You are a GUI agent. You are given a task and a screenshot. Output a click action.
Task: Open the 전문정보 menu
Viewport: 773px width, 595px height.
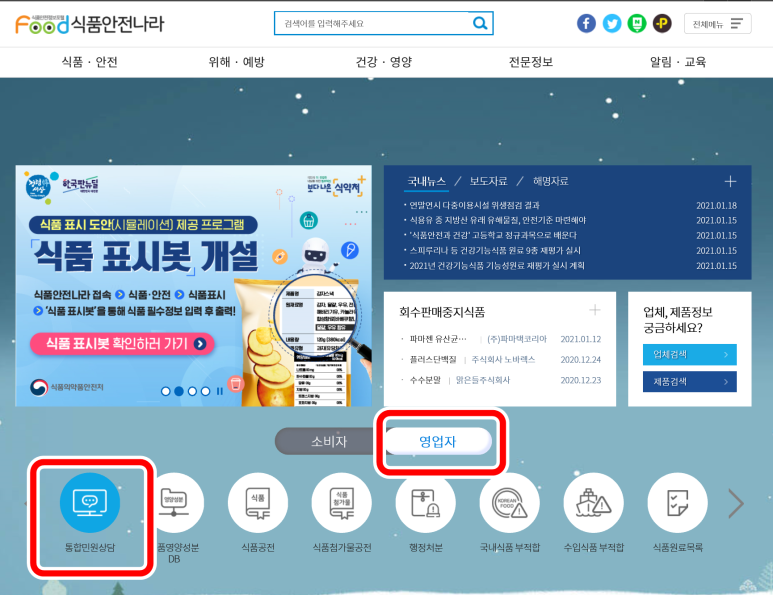[x=530, y=62]
